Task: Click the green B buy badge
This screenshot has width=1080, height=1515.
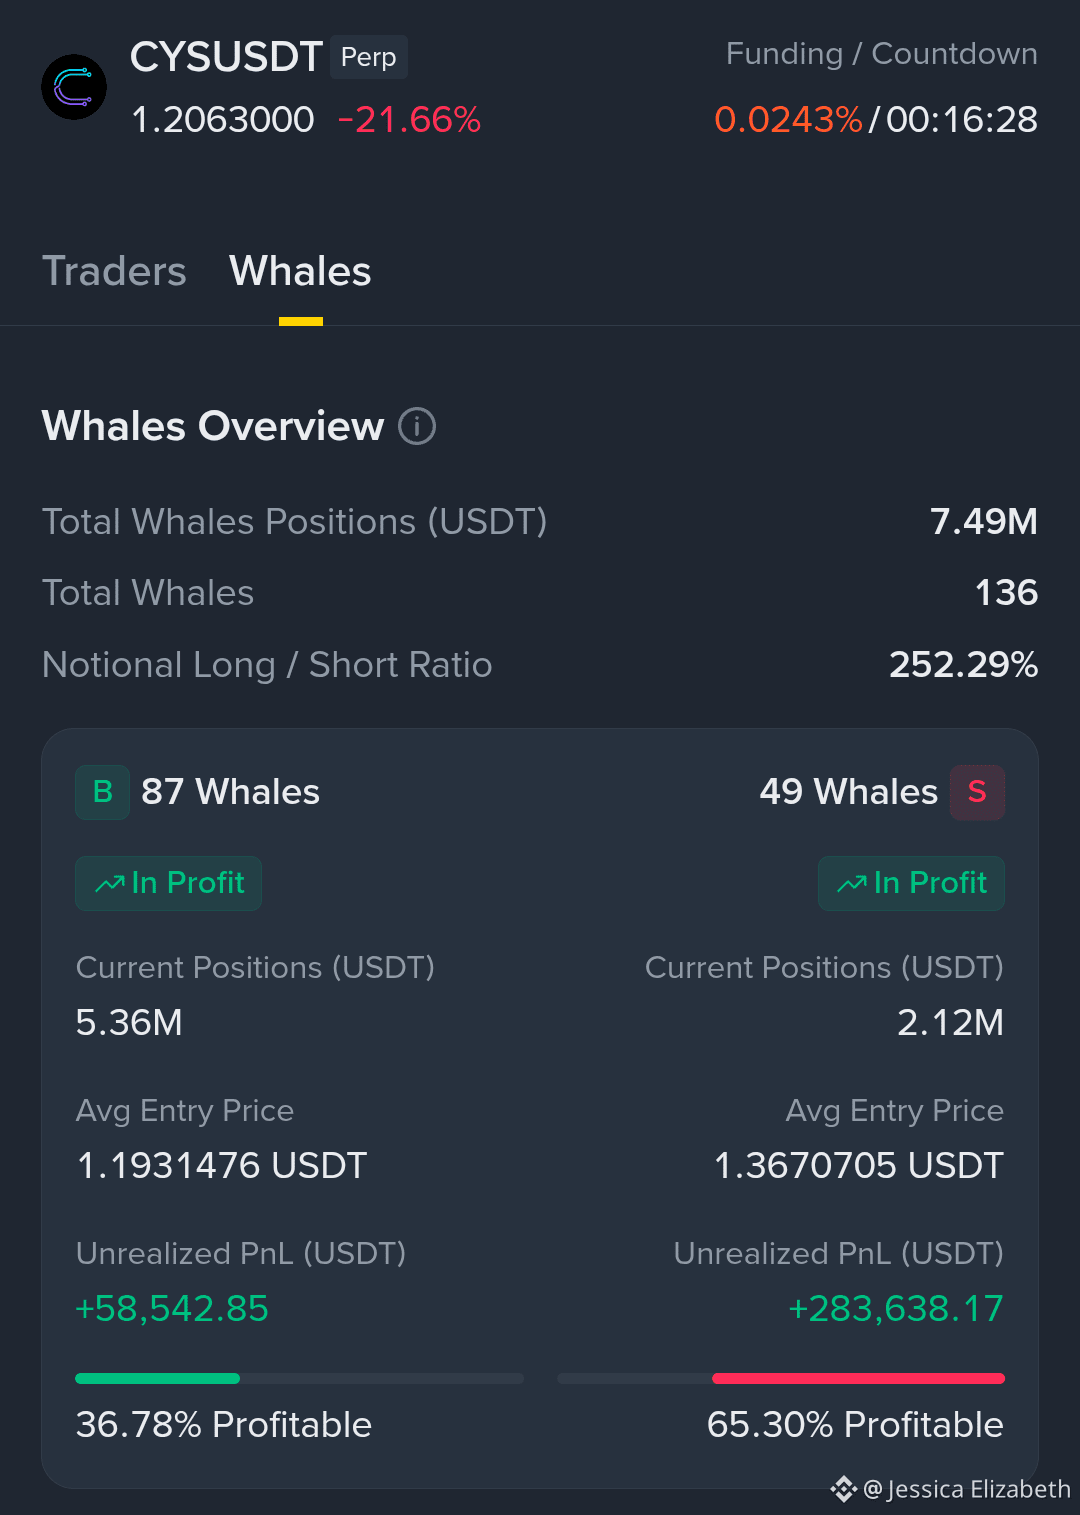Action: [102, 792]
